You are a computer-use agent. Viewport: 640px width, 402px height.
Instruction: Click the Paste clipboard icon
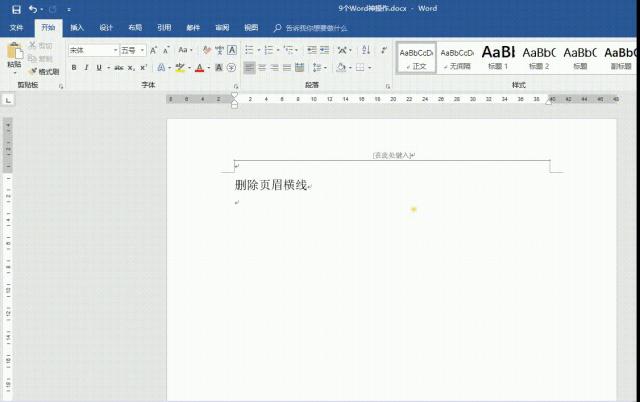(14, 52)
